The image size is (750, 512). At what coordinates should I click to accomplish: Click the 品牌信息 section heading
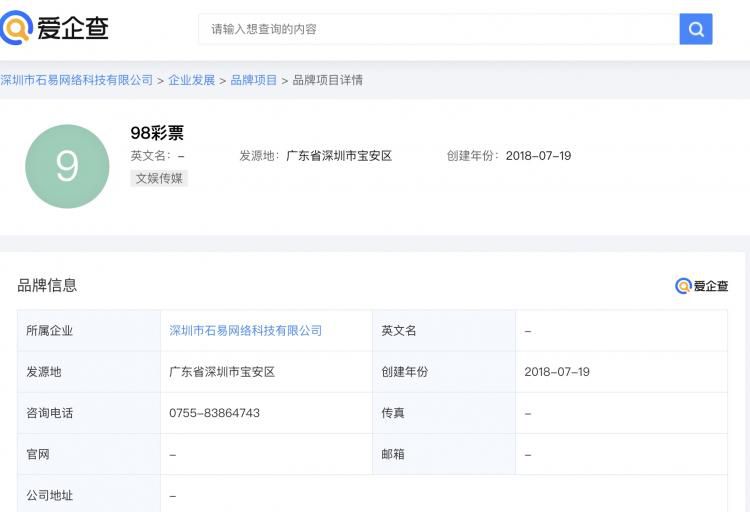coord(47,285)
